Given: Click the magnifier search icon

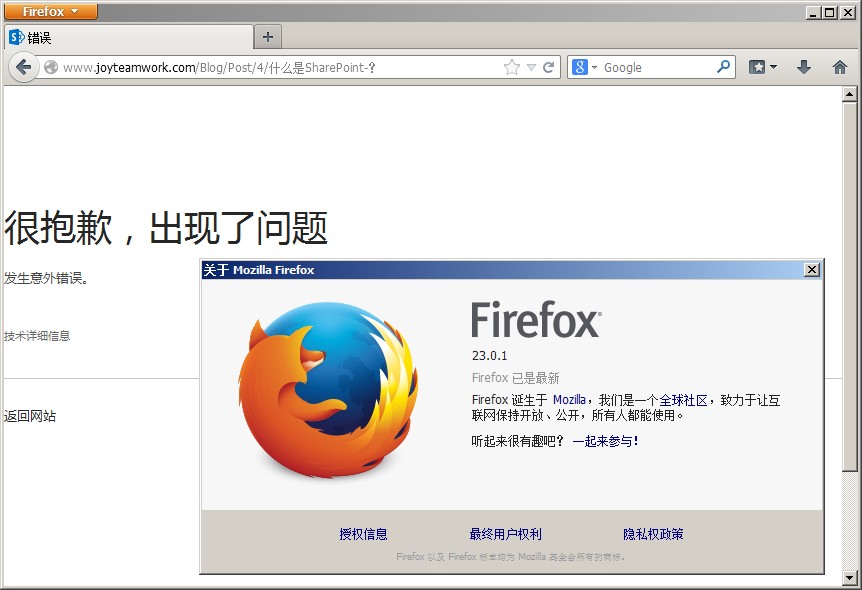Looking at the screenshot, I should [723, 67].
